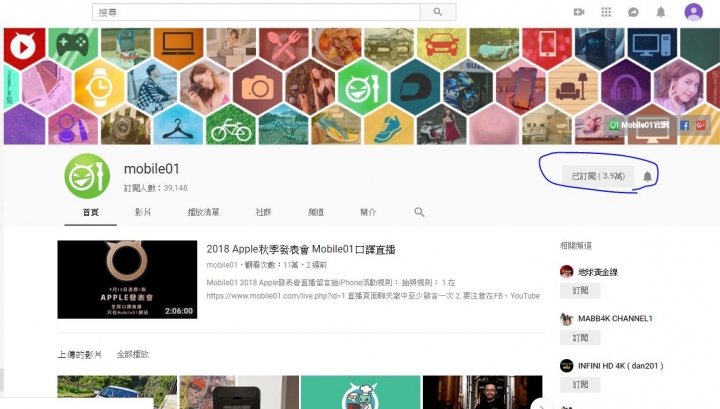Viewport: 720px width, 409px height.
Task: Open the video upload camera icon
Action: 579,12
